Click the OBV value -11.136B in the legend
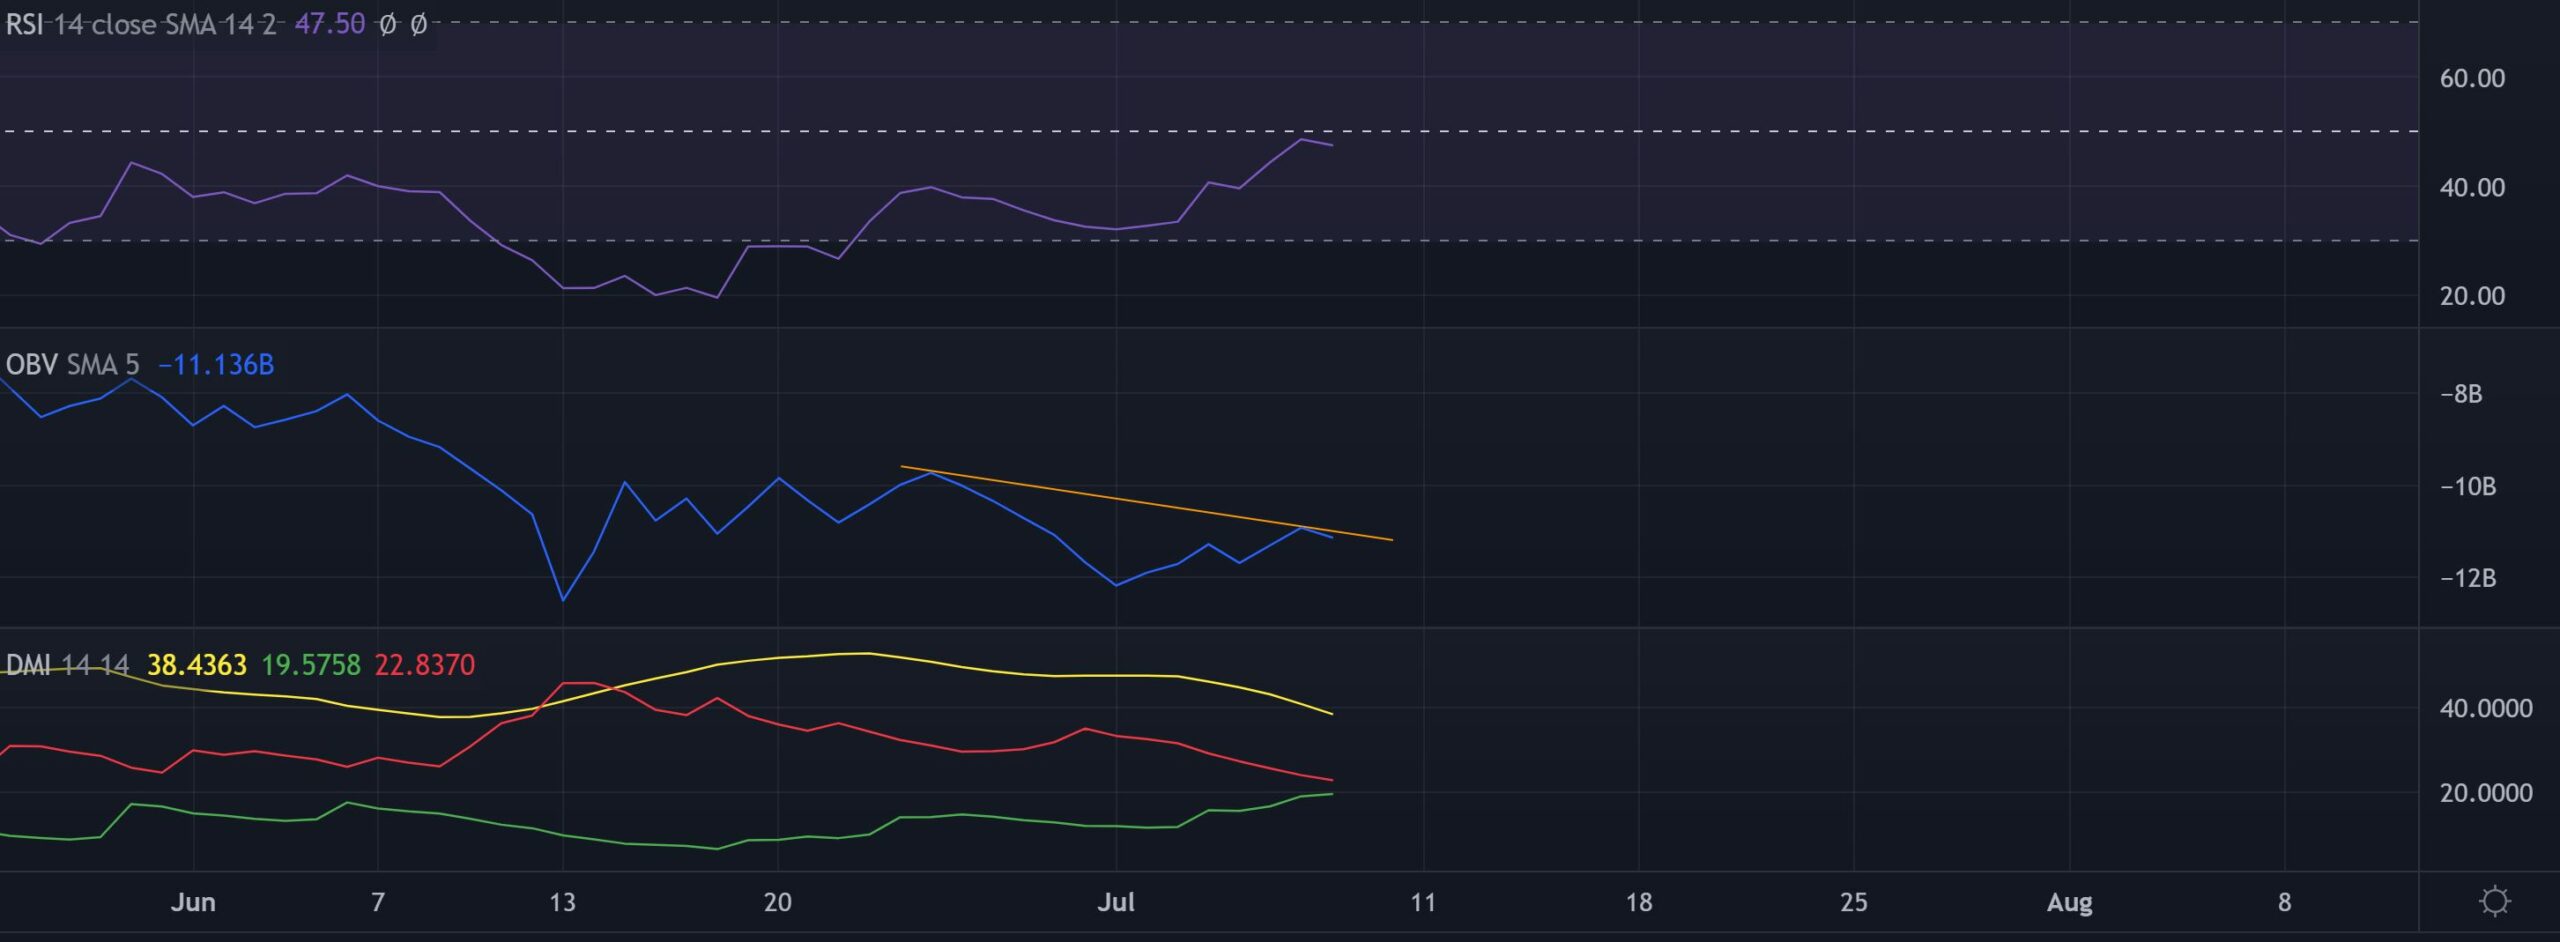The width and height of the screenshot is (2560, 942). [x=216, y=365]
